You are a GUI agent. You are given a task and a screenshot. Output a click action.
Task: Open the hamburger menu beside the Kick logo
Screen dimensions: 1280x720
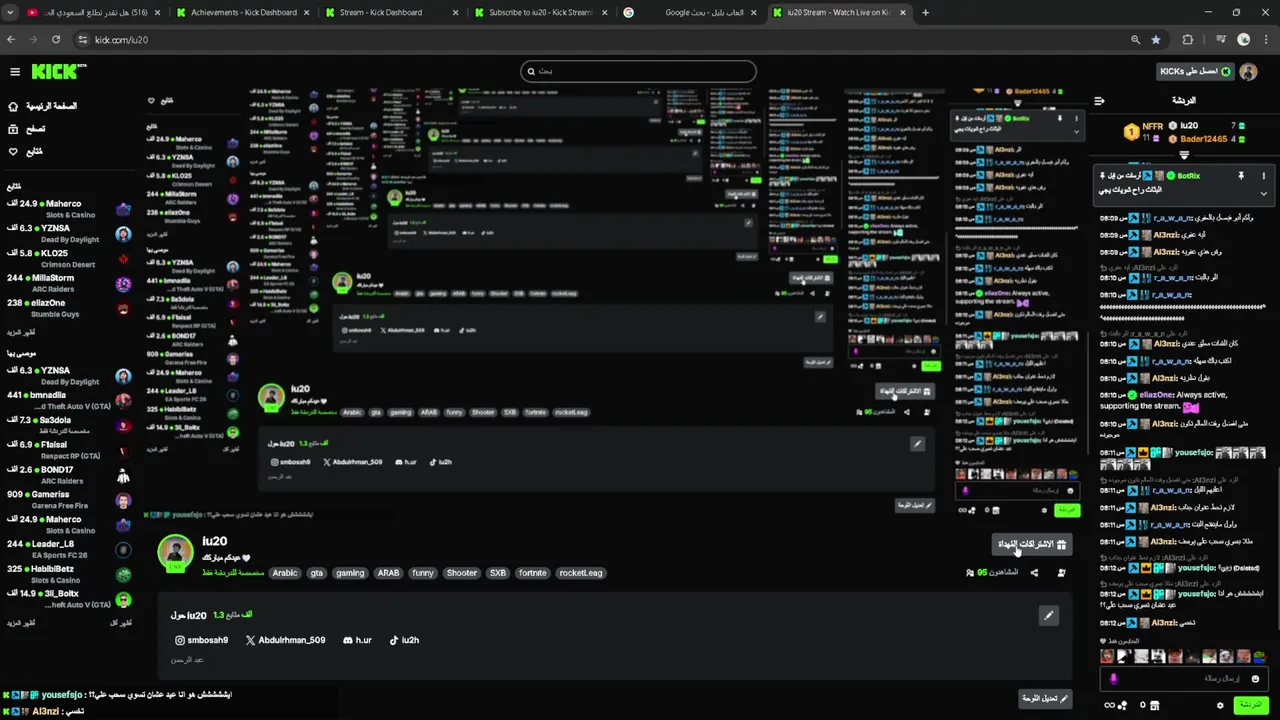(x=15, y=72)
